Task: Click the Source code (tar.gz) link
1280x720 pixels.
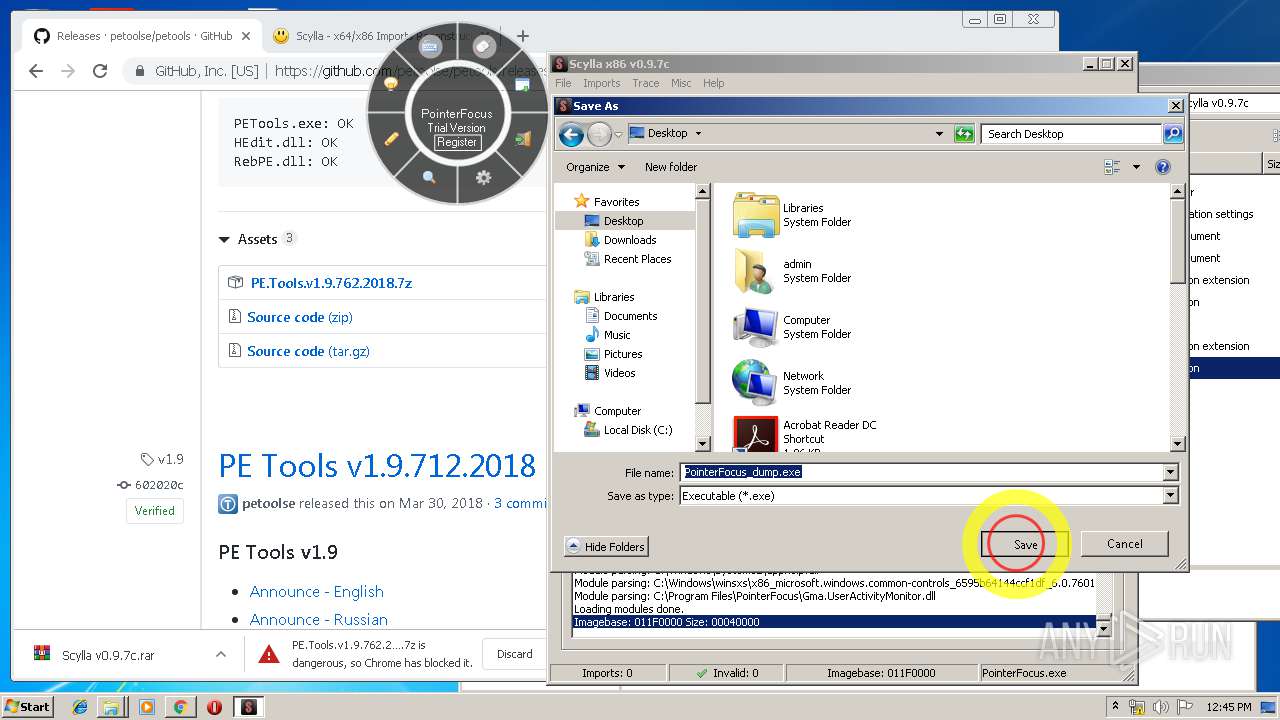Action: 309,351
